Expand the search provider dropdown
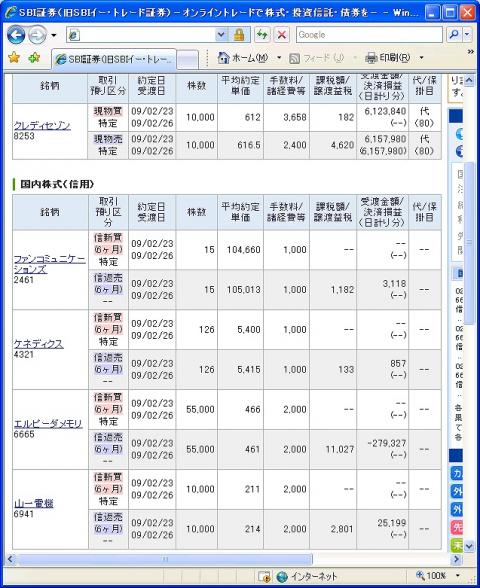Viewport: 480px width, 588px height. (467, 34)
